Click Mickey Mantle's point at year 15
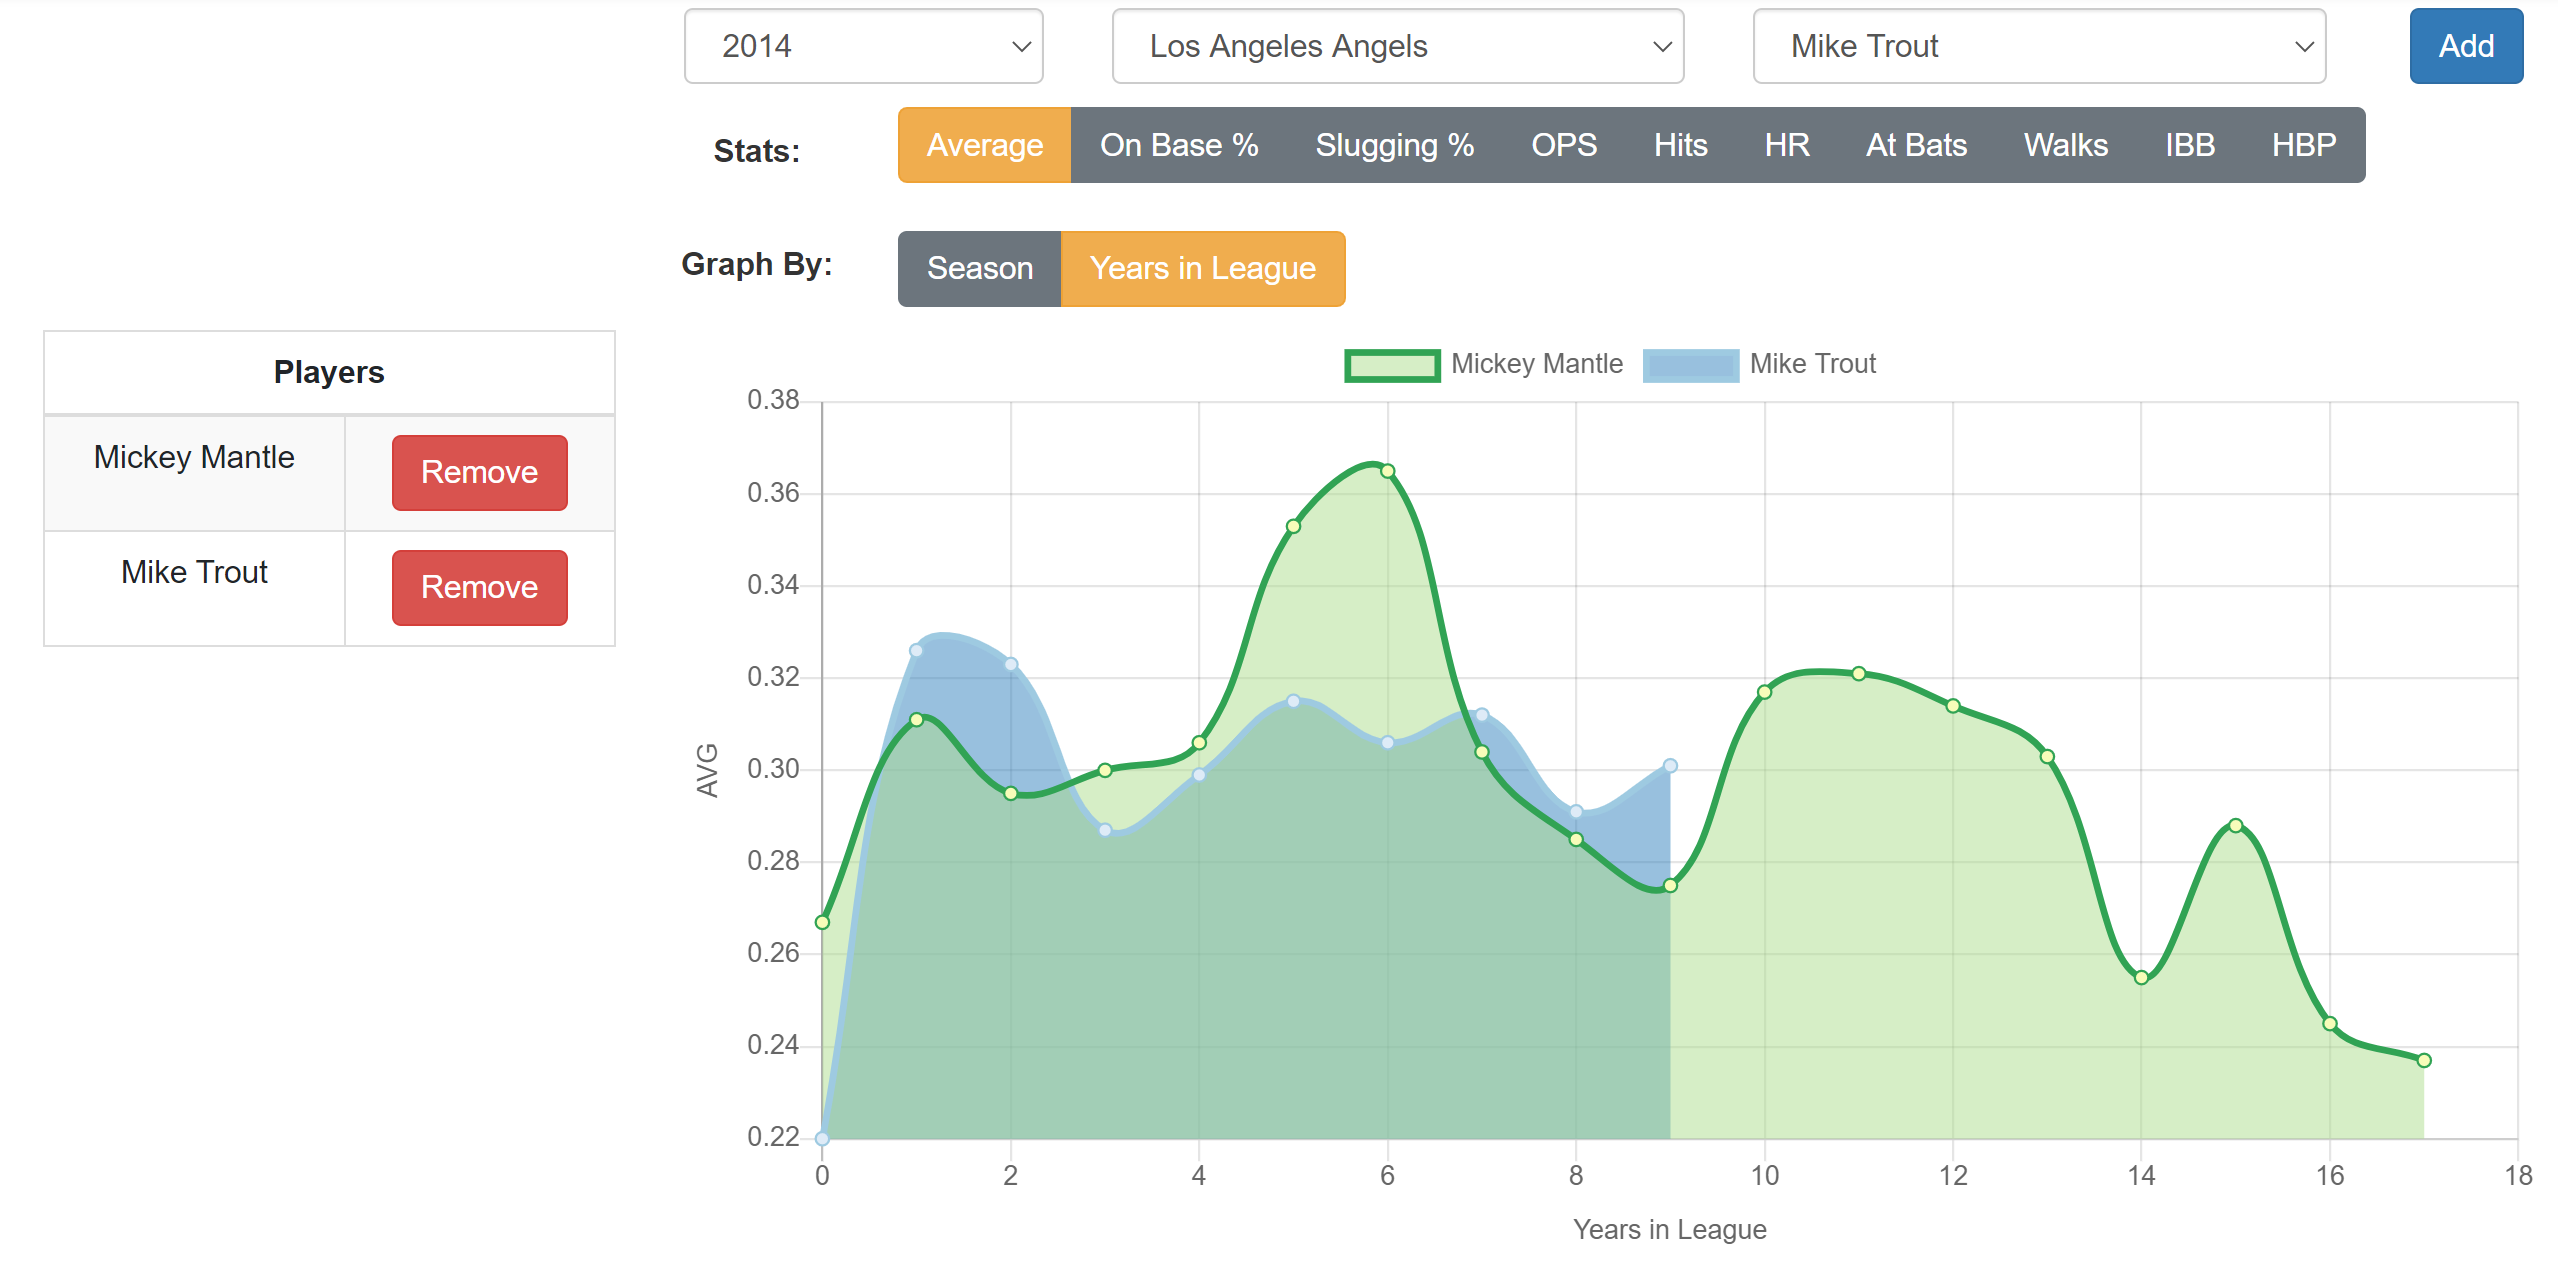Screen dimensions: 2558x1262 pyautogui.click(x=2236, y=825)
